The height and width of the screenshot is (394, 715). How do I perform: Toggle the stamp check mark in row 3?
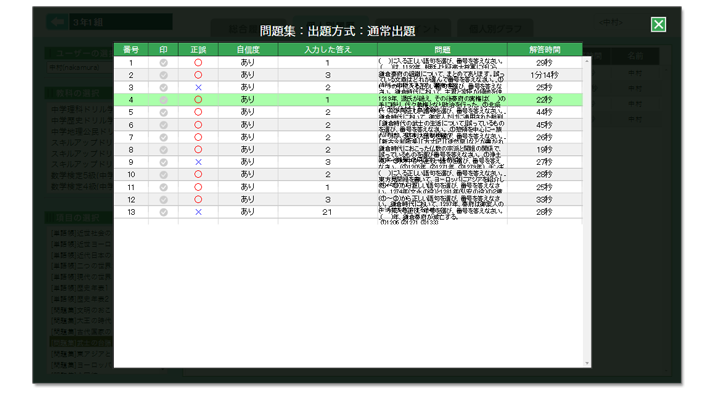[163, 88]
